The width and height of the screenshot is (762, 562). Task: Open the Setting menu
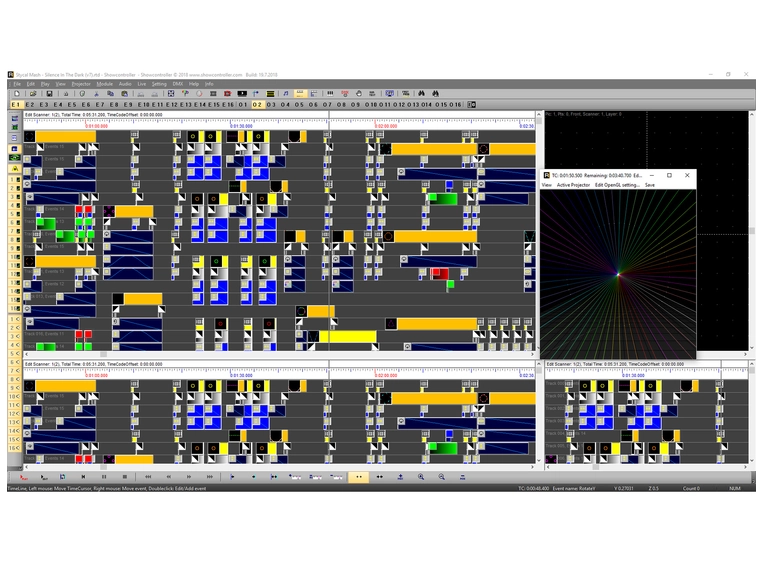(x=159, y=84)
